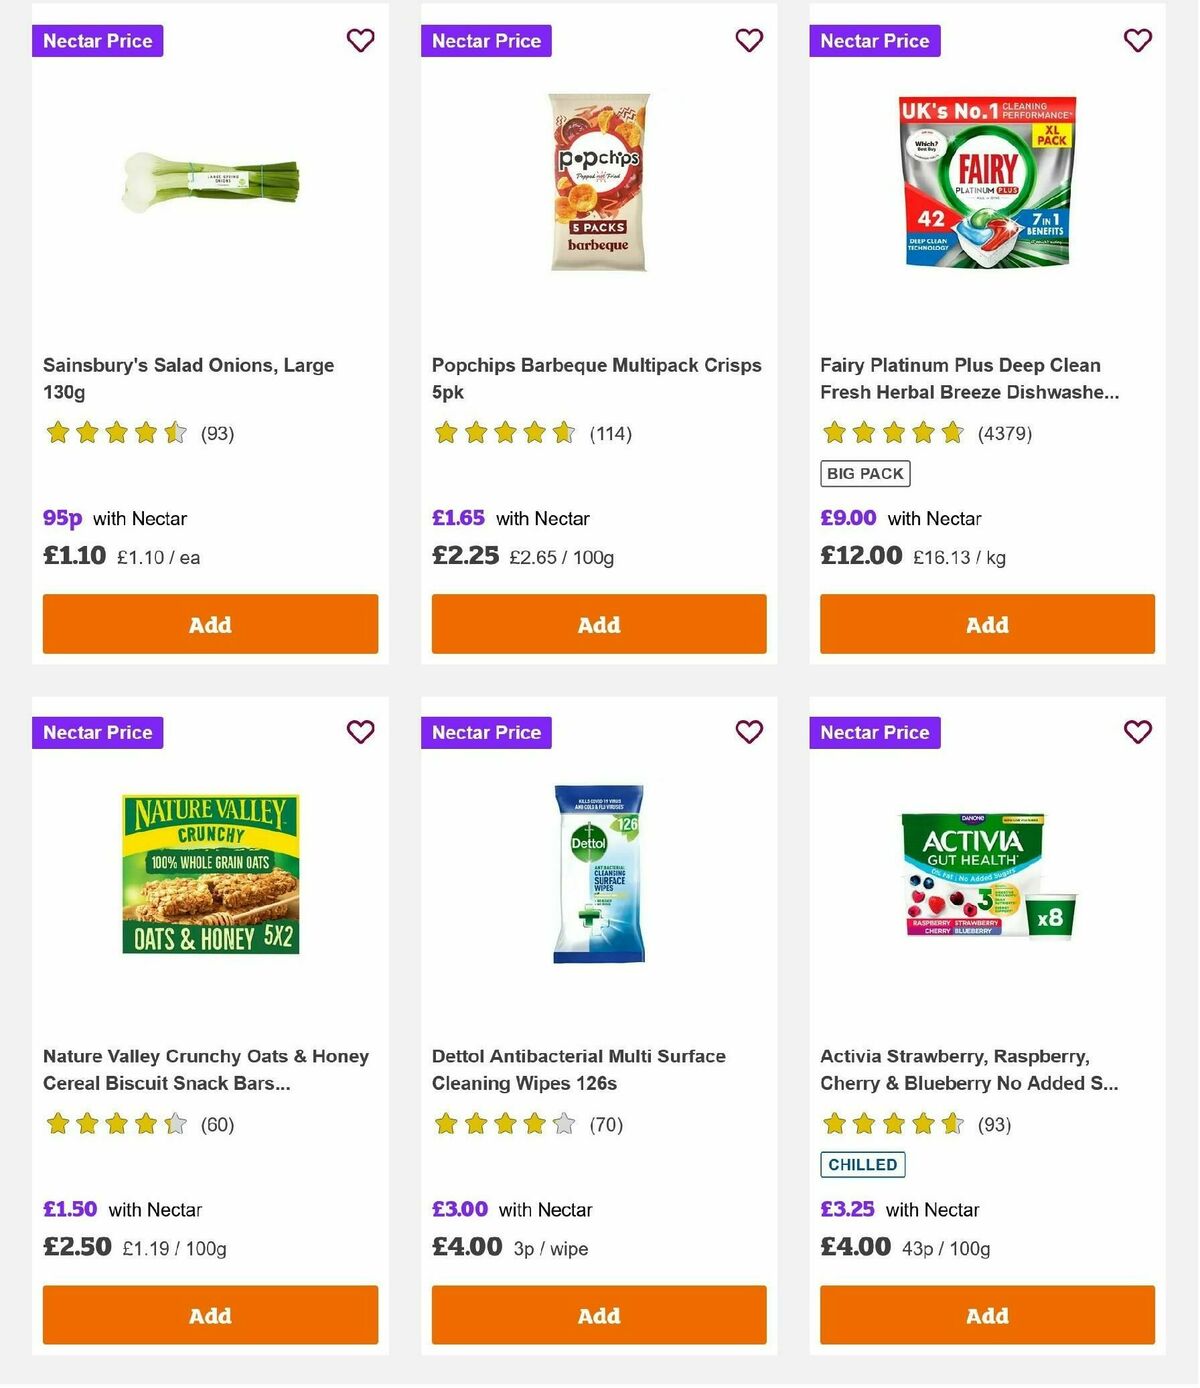1200x1388 pixels.
Task: Click the star rating for Fairy Platinum Plus
Action: 893,433
